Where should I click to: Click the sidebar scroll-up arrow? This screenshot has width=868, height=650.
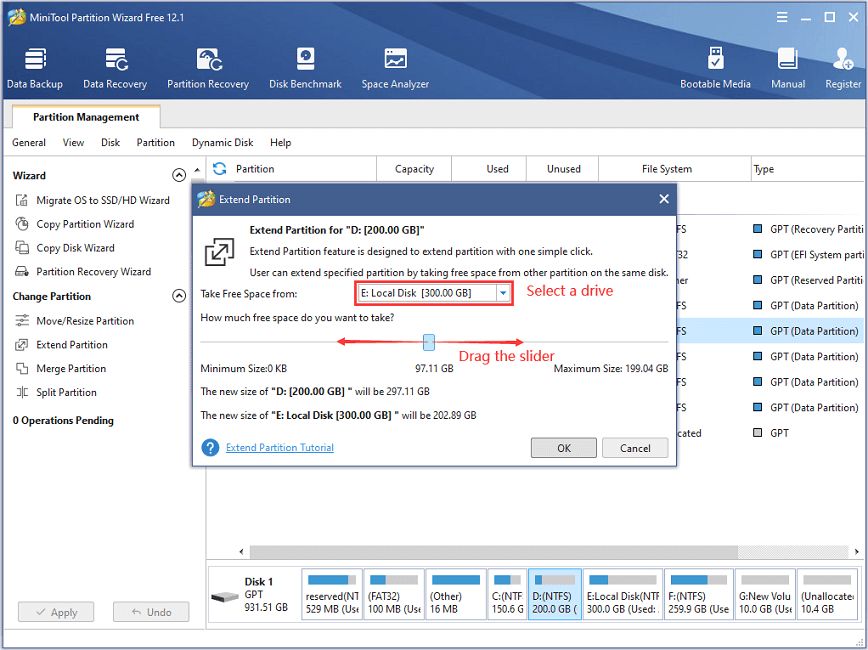197,169
